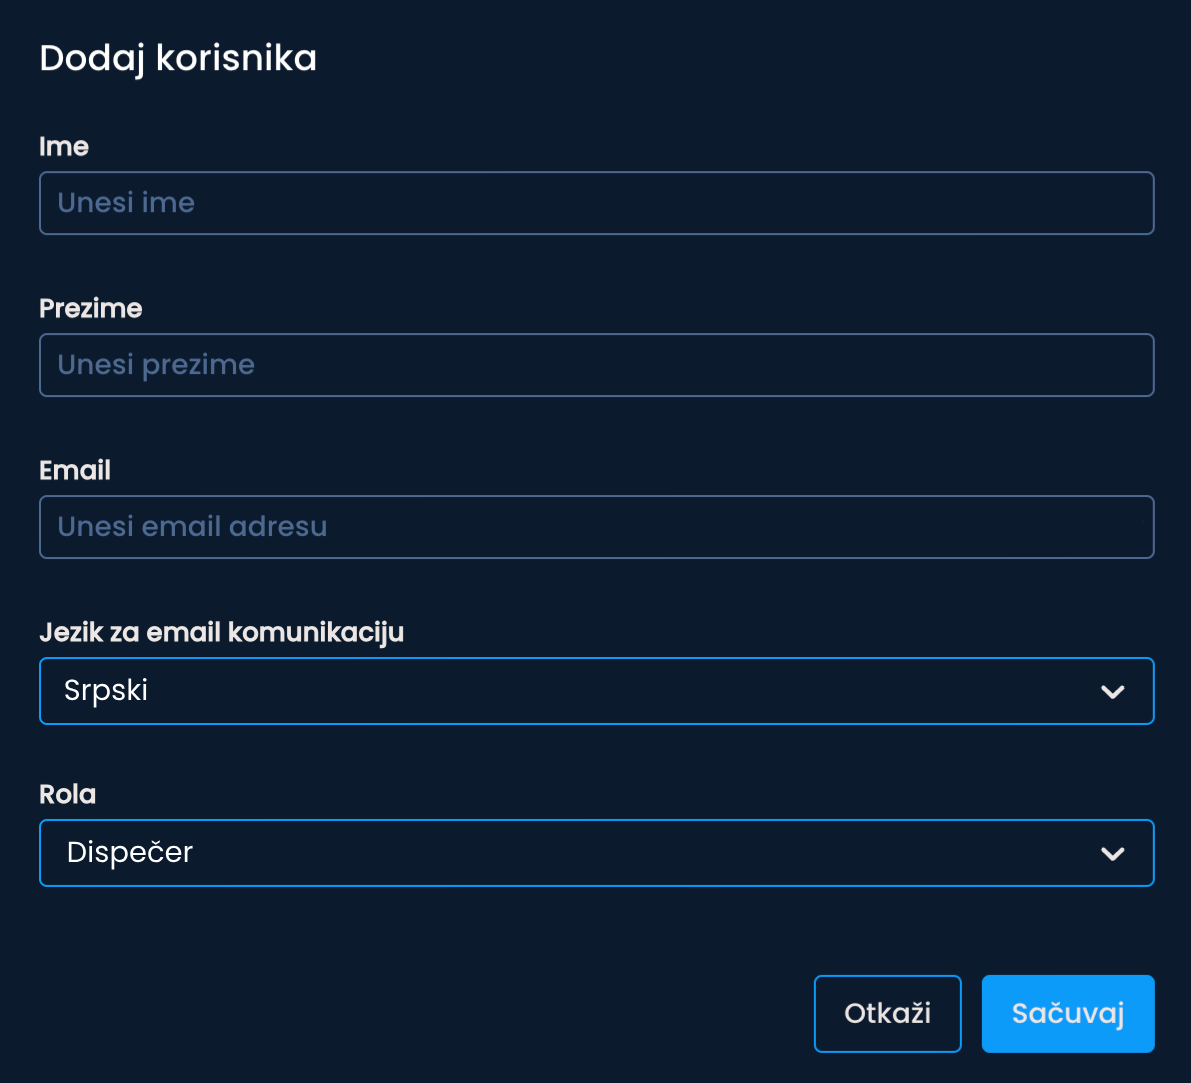Click the Rola field label
Screen dimensions: 1191x1083
(x=68, y=794)
